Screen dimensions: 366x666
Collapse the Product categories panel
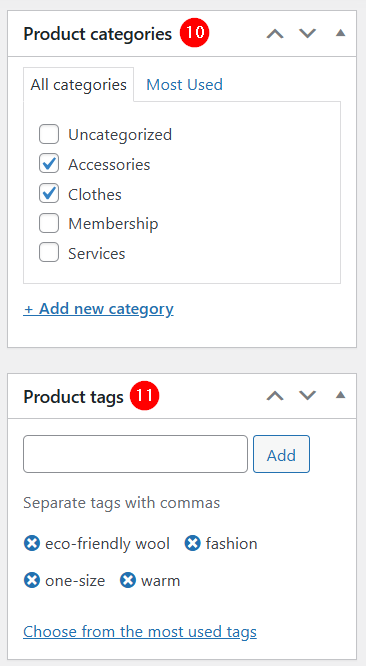(x=341, y=33)
